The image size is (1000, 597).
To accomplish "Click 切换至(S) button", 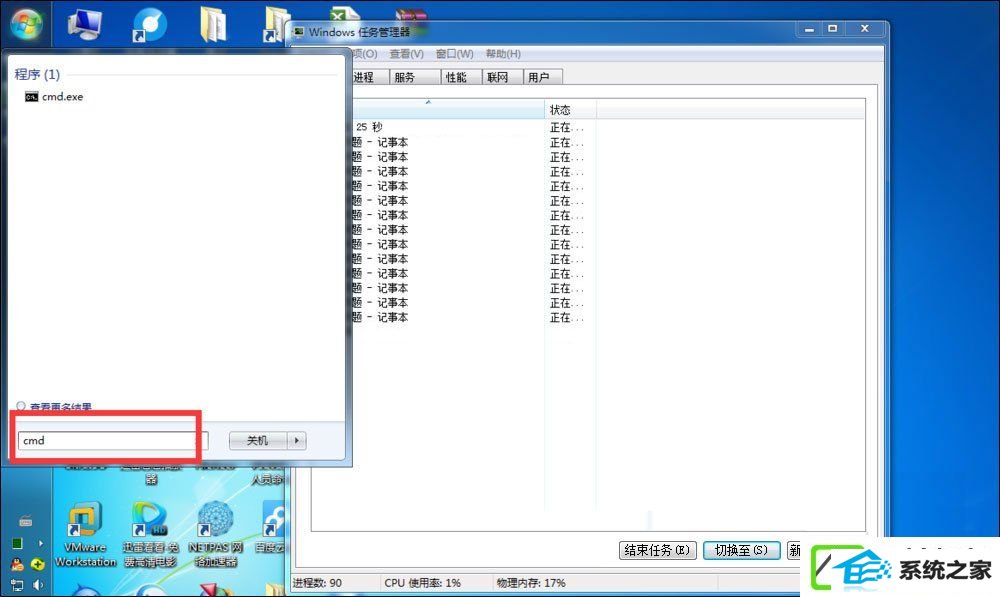I will [742, 550].
